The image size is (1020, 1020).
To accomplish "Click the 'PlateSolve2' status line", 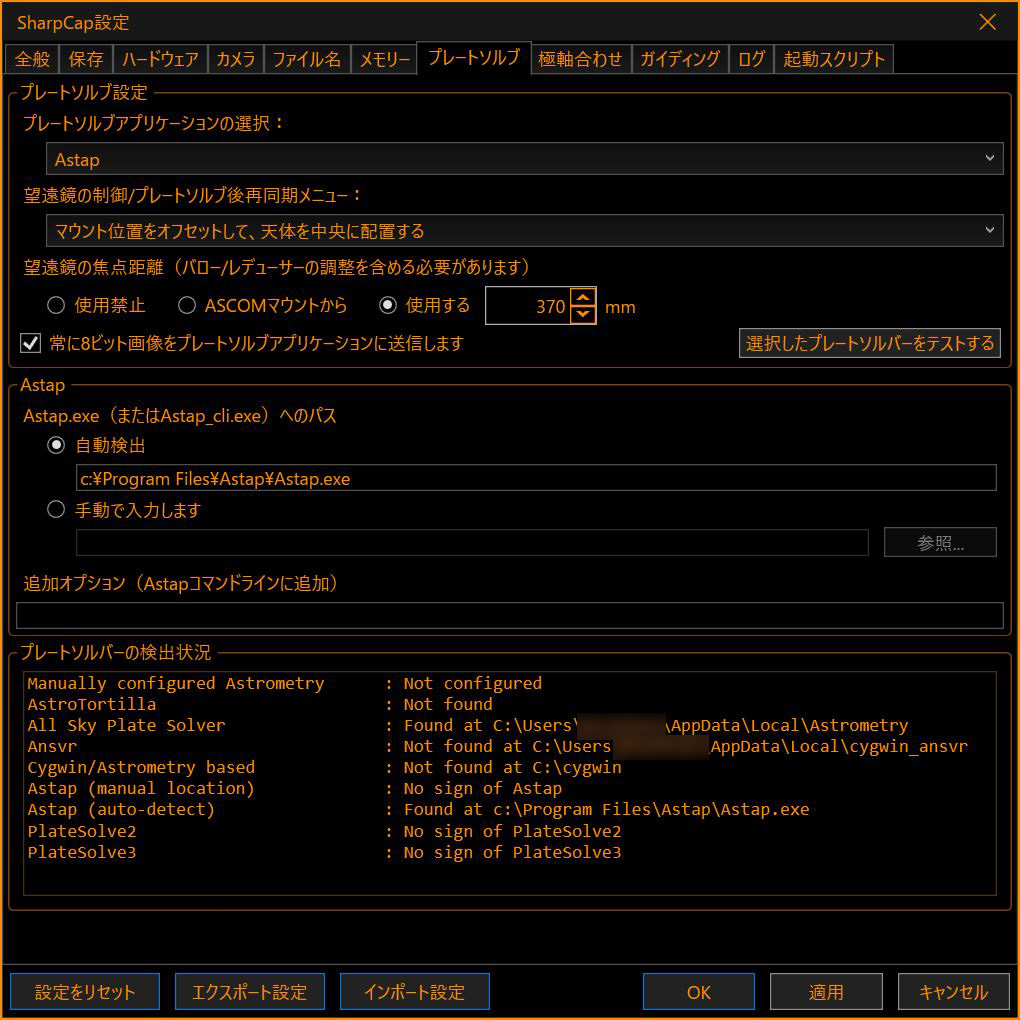I will [x=324, y=831].
